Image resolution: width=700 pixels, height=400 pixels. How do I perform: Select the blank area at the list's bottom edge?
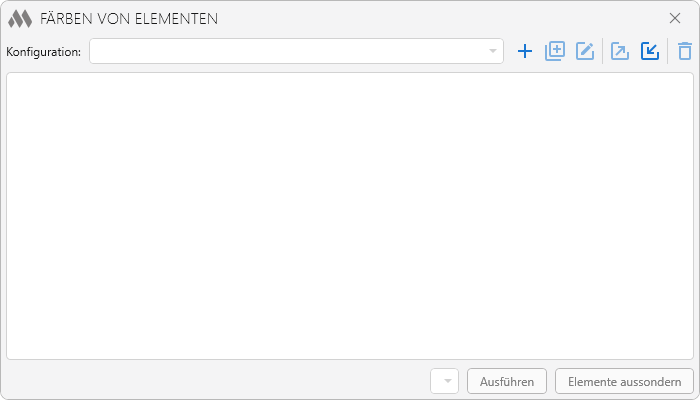pos(349,351)
